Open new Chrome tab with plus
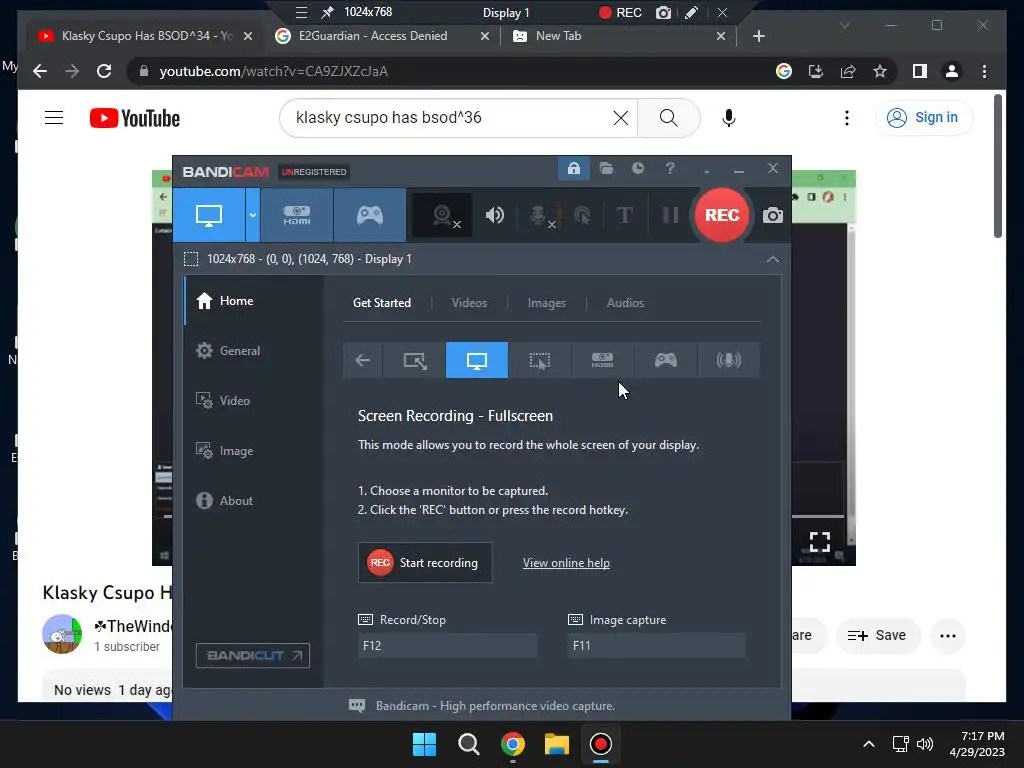The image size is (1024, 768). pyautogui.click(x=758, y=36)
